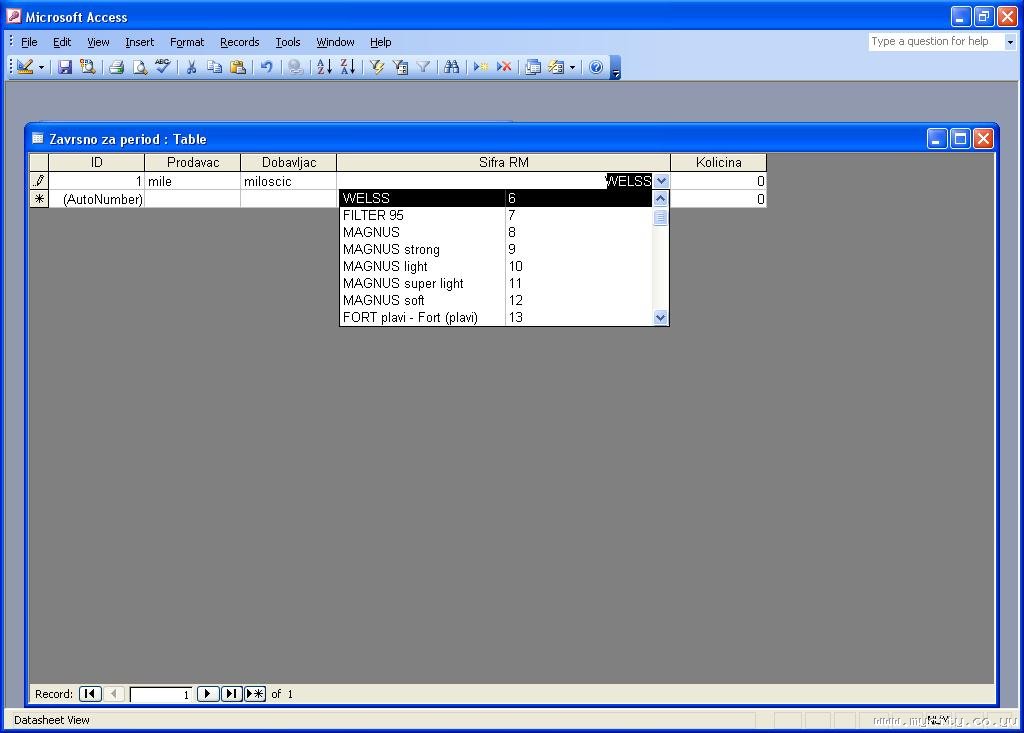Pick MAGNUS strong from the list
The height and width of the screenshot is (733, 1024).
[496, 249]
